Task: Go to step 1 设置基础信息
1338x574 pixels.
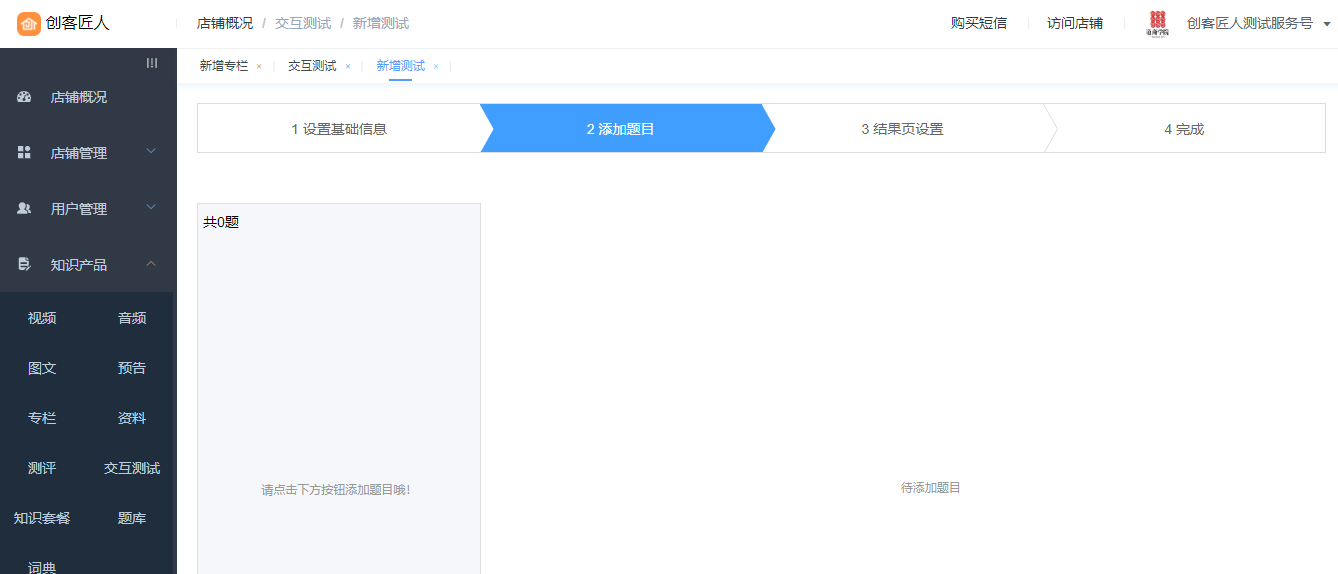Action: 339,129
